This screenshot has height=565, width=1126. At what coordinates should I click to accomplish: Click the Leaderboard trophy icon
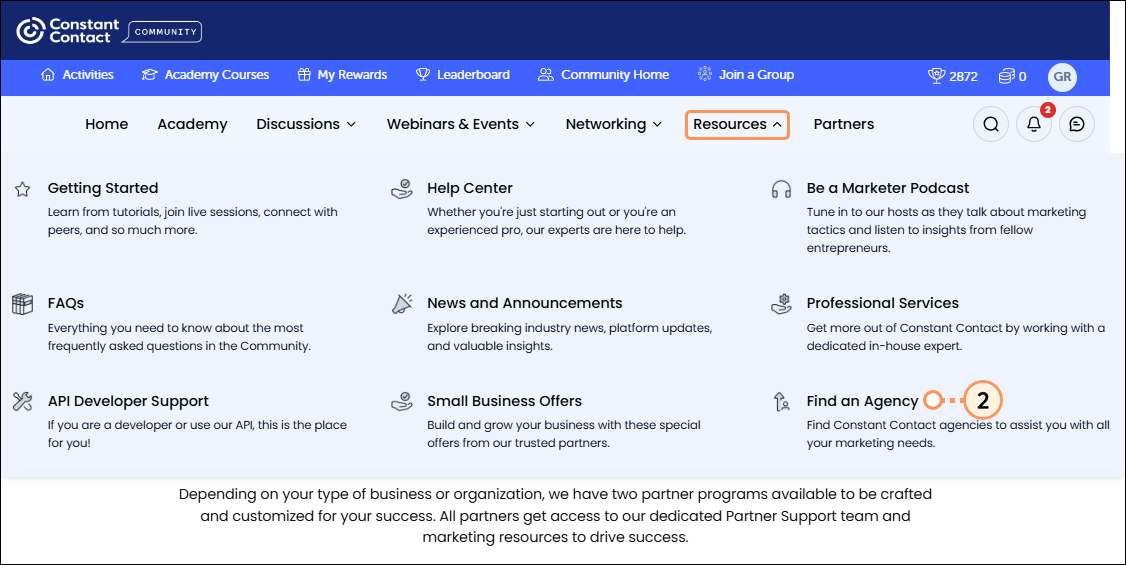(x=423, y=75)
